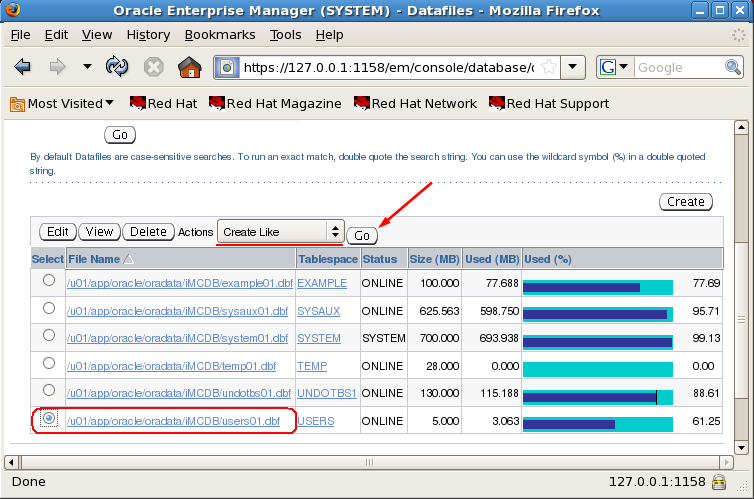This screenshot has height=499, width=754.
Task: Select the sysaux01.dbf radio button
Action: (x=49, y=308)
